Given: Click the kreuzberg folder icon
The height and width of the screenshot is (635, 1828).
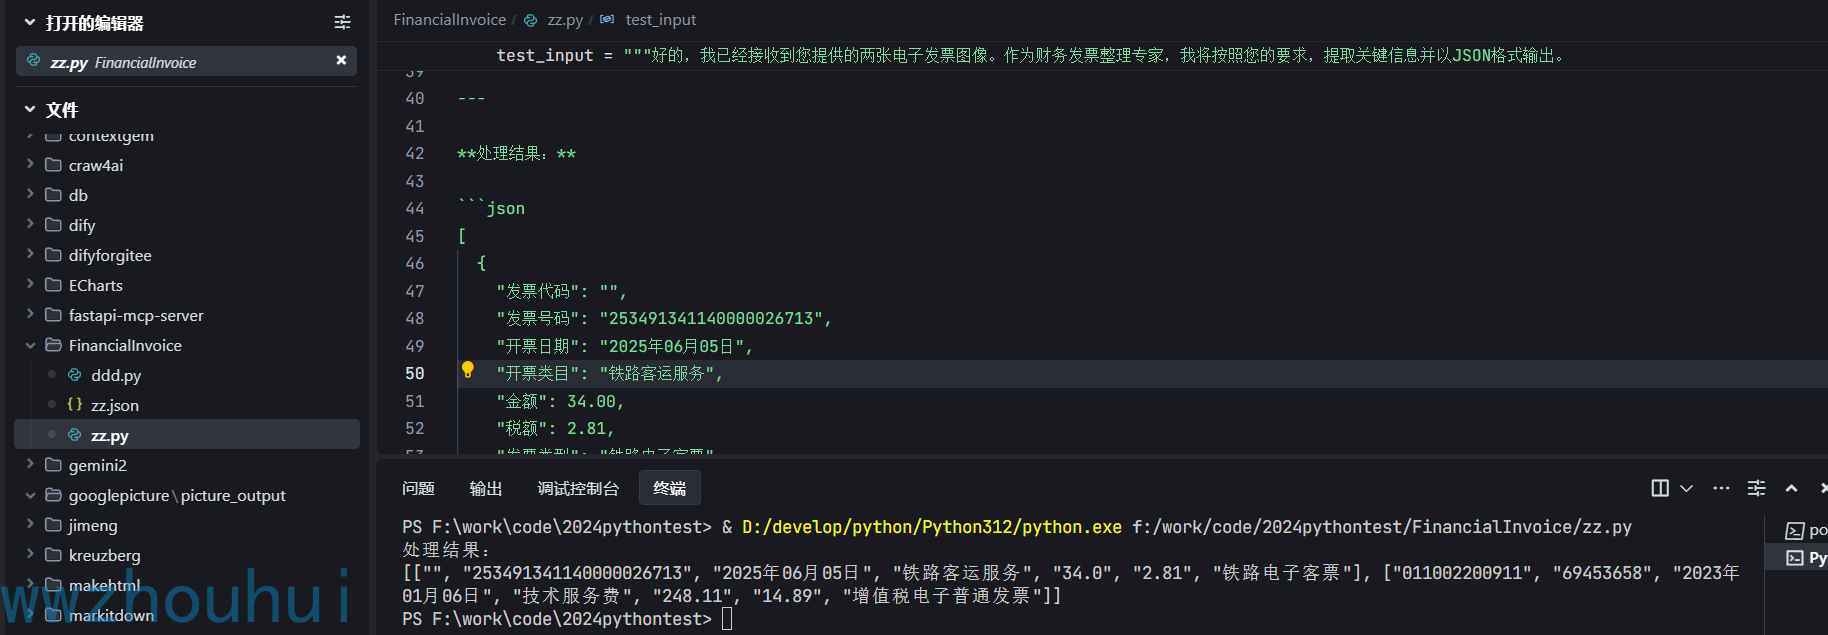Looking at the screenshot, I should coord(53,555).
